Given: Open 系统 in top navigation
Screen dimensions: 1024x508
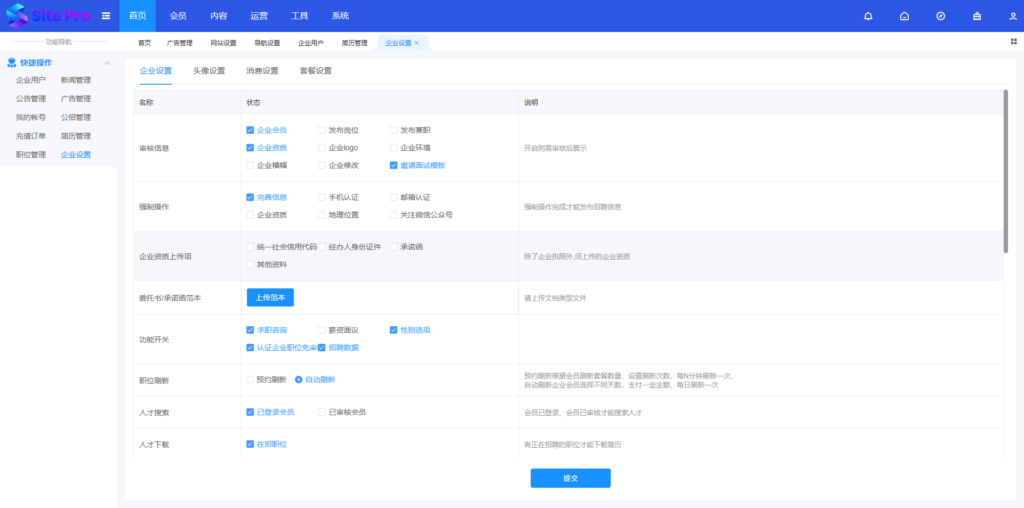Looking at the screenshot, I should point(340,16).
